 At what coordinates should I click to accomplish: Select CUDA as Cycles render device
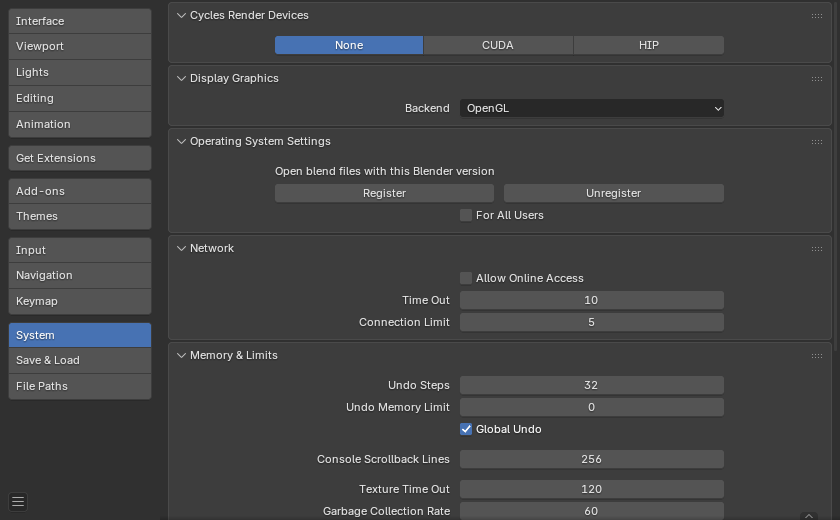coord(498,45)
